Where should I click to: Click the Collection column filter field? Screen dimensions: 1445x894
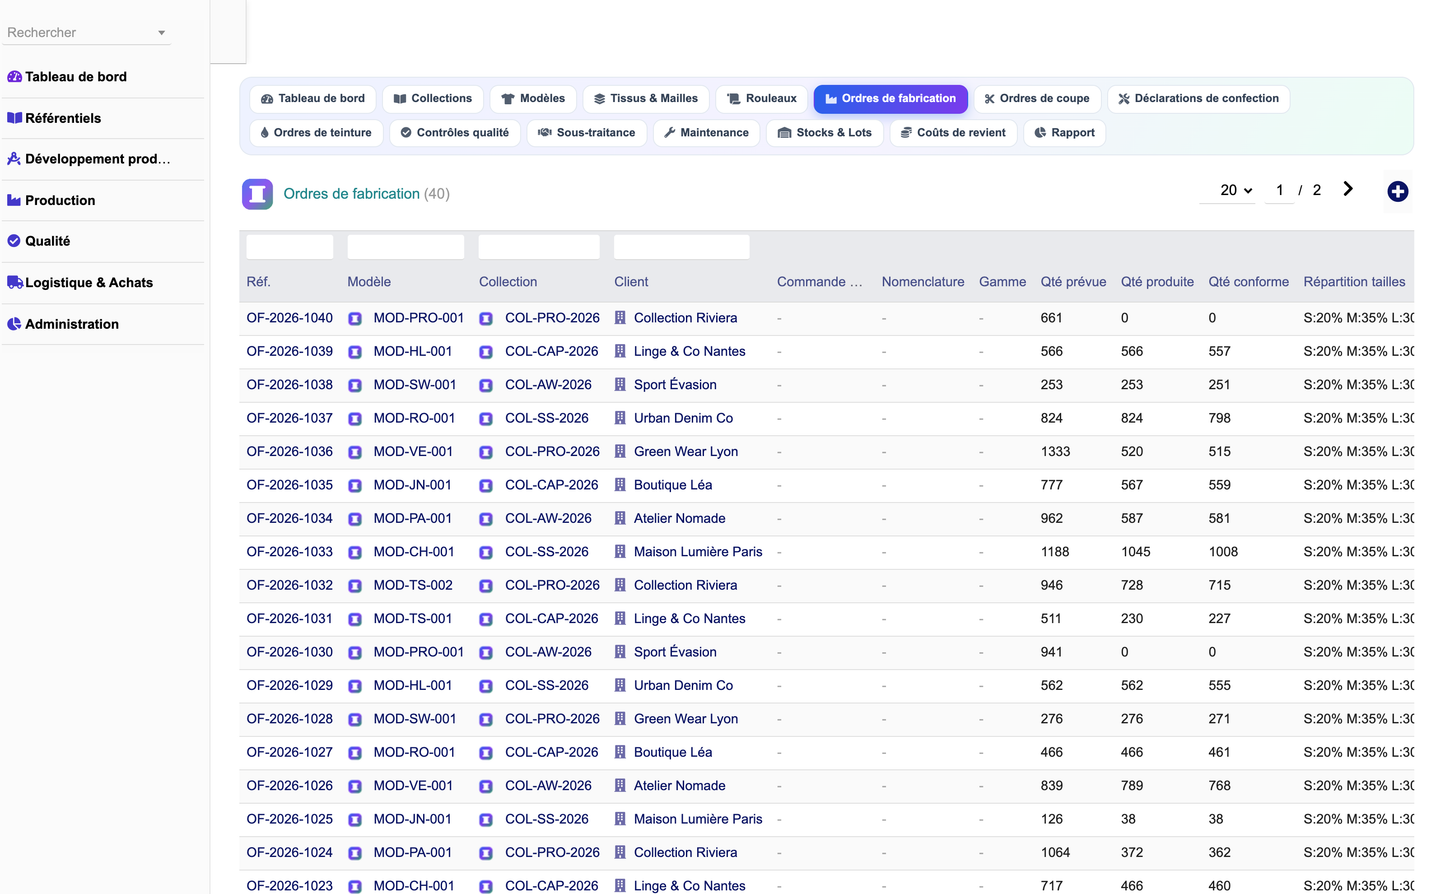click(539, 247)
